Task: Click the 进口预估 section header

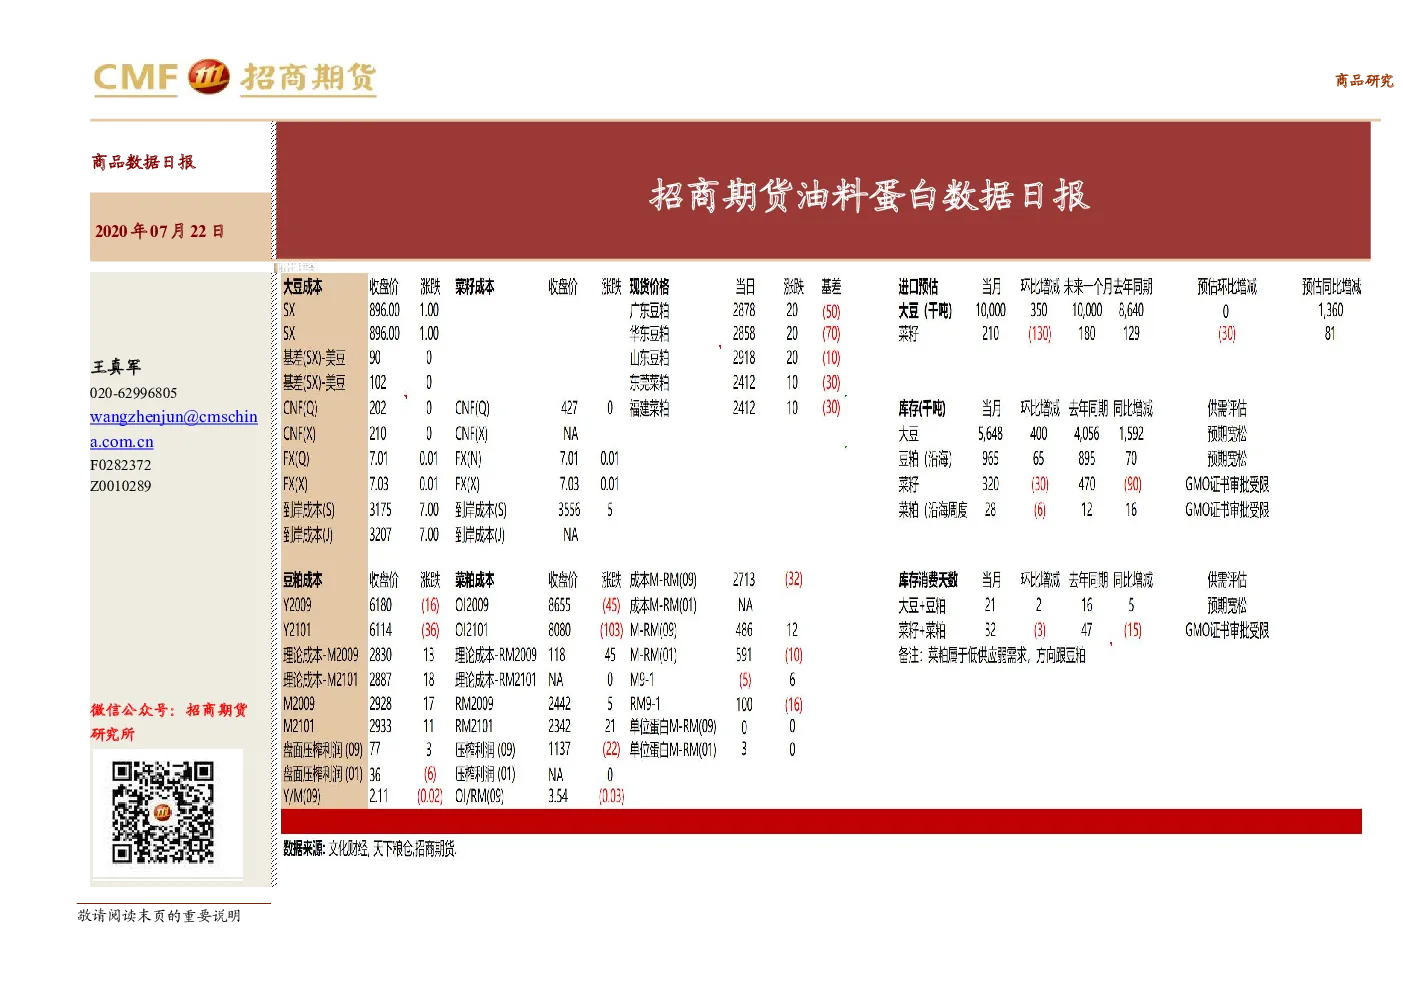Action: (918, 287)
